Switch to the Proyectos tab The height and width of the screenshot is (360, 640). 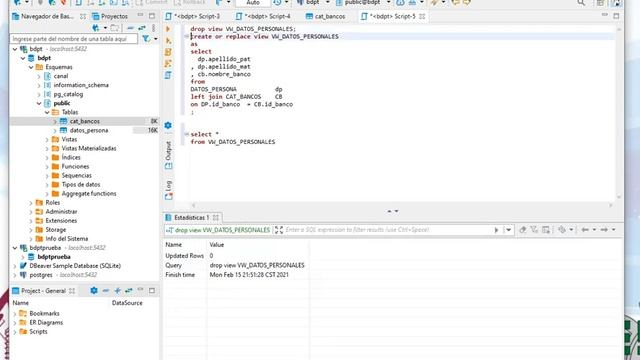[x=110, y=16]
